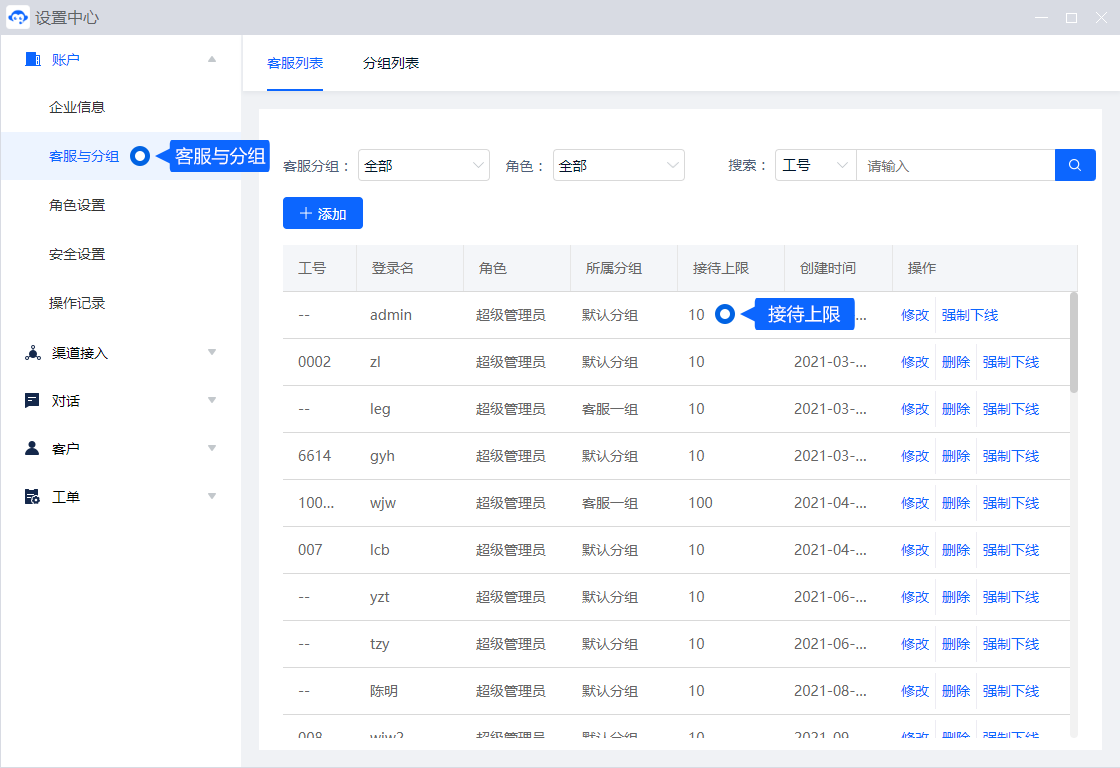
Task: Click 修改 for wjw row
Action: pyautogui.click(x=915, y=503)
